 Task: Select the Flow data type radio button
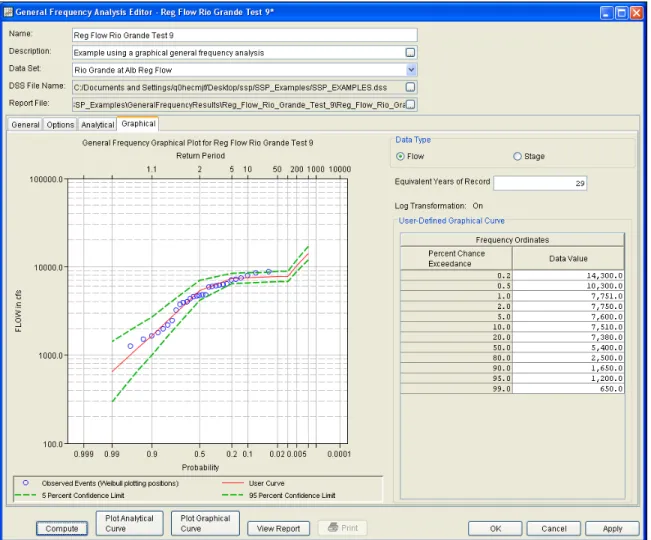click(x=400, y=156)
